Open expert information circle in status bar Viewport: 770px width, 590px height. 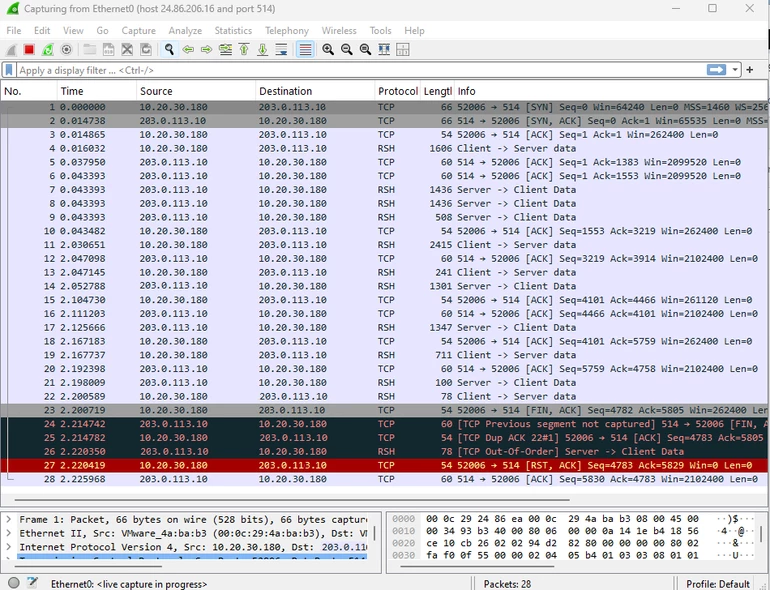(x=14, y=583)
